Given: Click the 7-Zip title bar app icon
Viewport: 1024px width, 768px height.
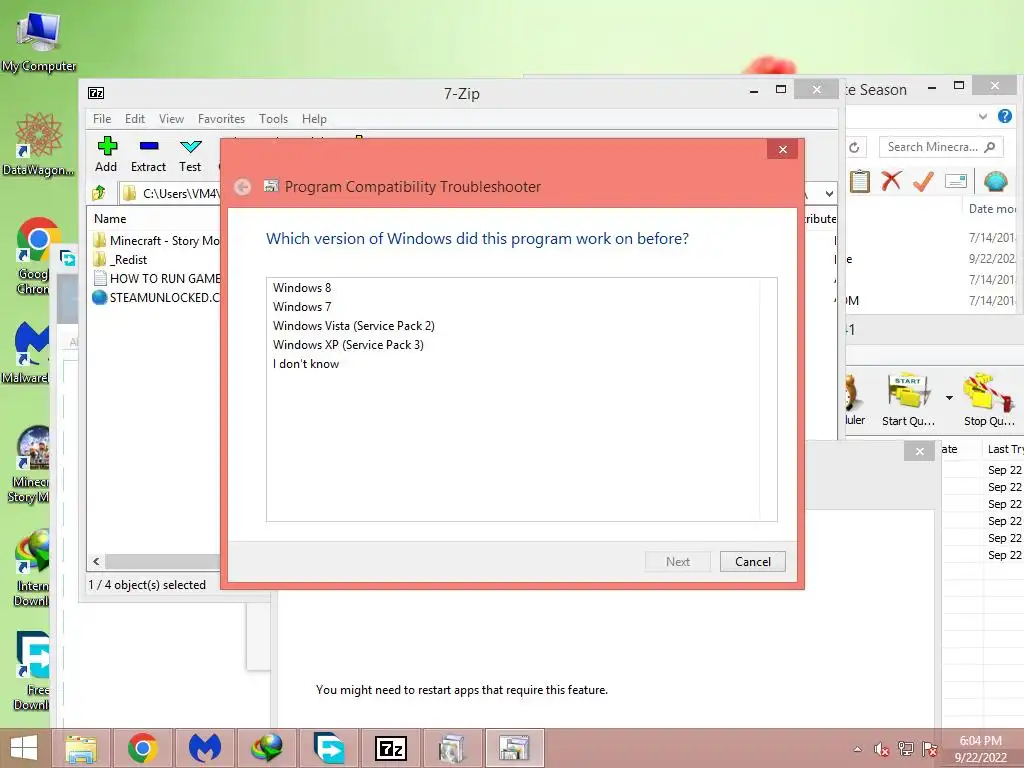Looking at the screenshot, I should tap(96, 93).
